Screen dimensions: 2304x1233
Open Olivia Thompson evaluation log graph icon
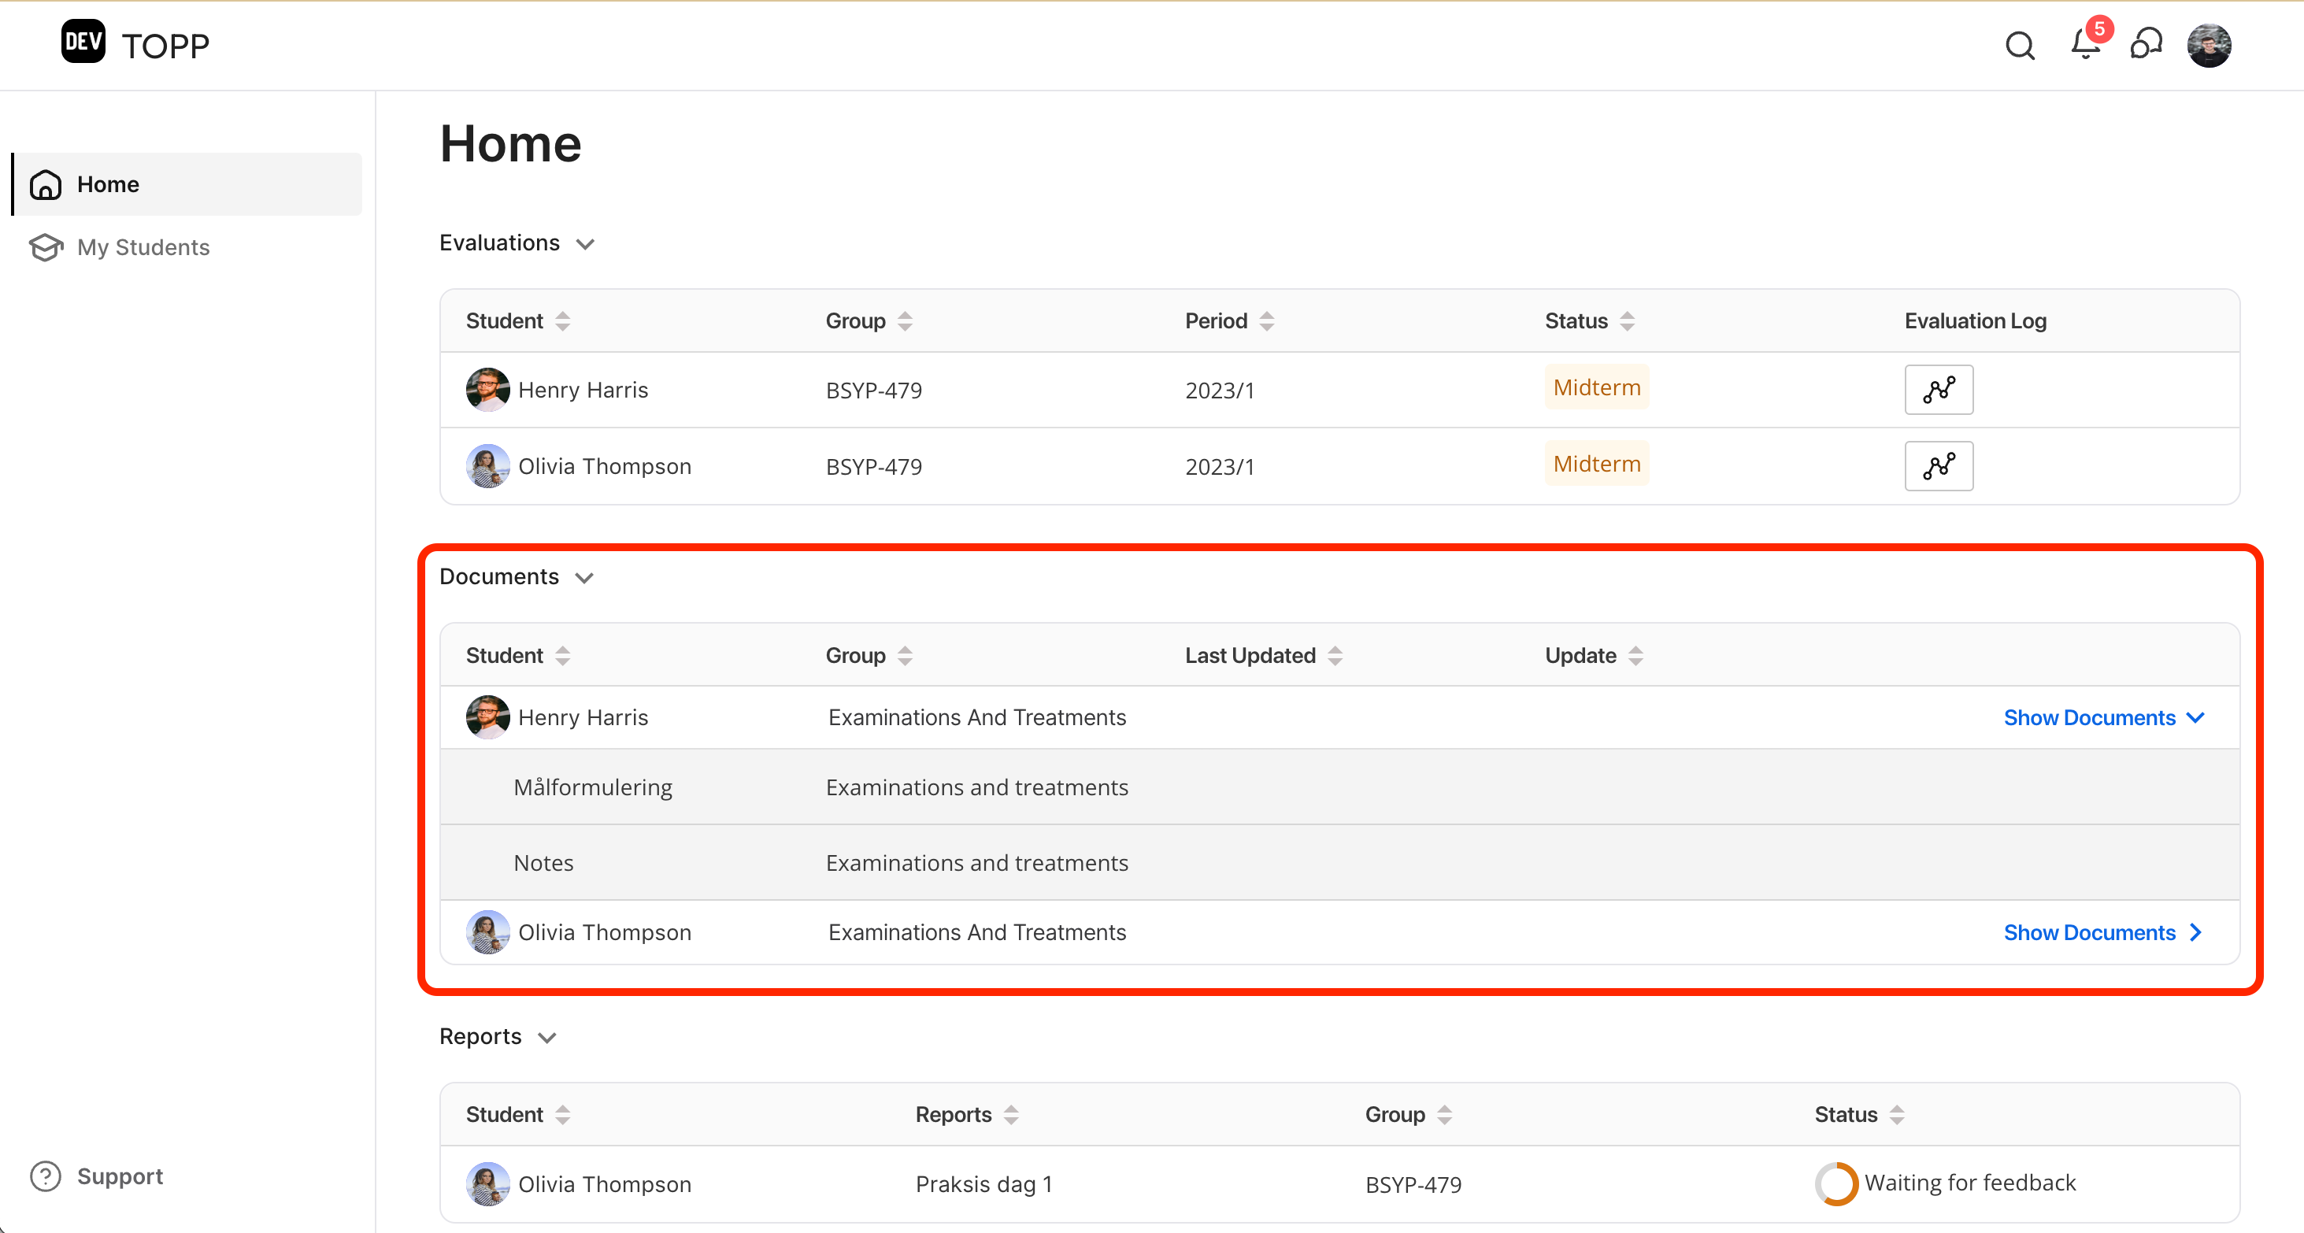[1938, 466]
